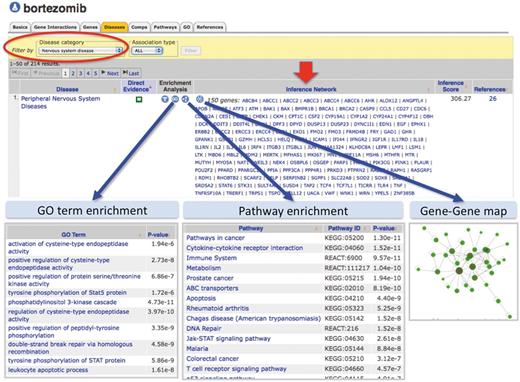Open the ICAM1 gene link
The width and height of the screenshot is (520, 382).
coord(320,139)
